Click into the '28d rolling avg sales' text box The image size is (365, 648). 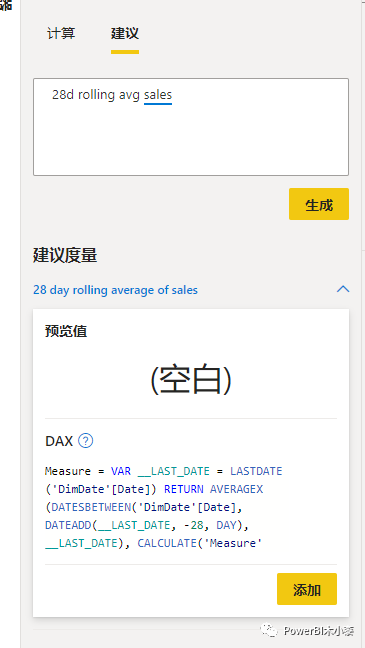click(x=191, y=127)
